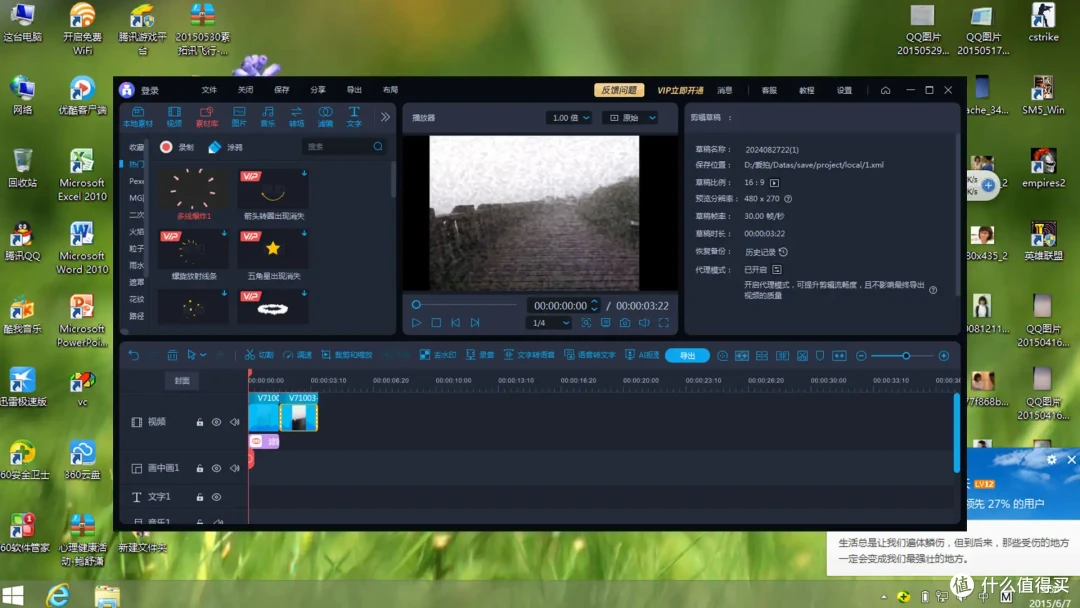1080x608 pixels.
Task: Mute the 视频 track audio
Action: [x=234, y=422]
